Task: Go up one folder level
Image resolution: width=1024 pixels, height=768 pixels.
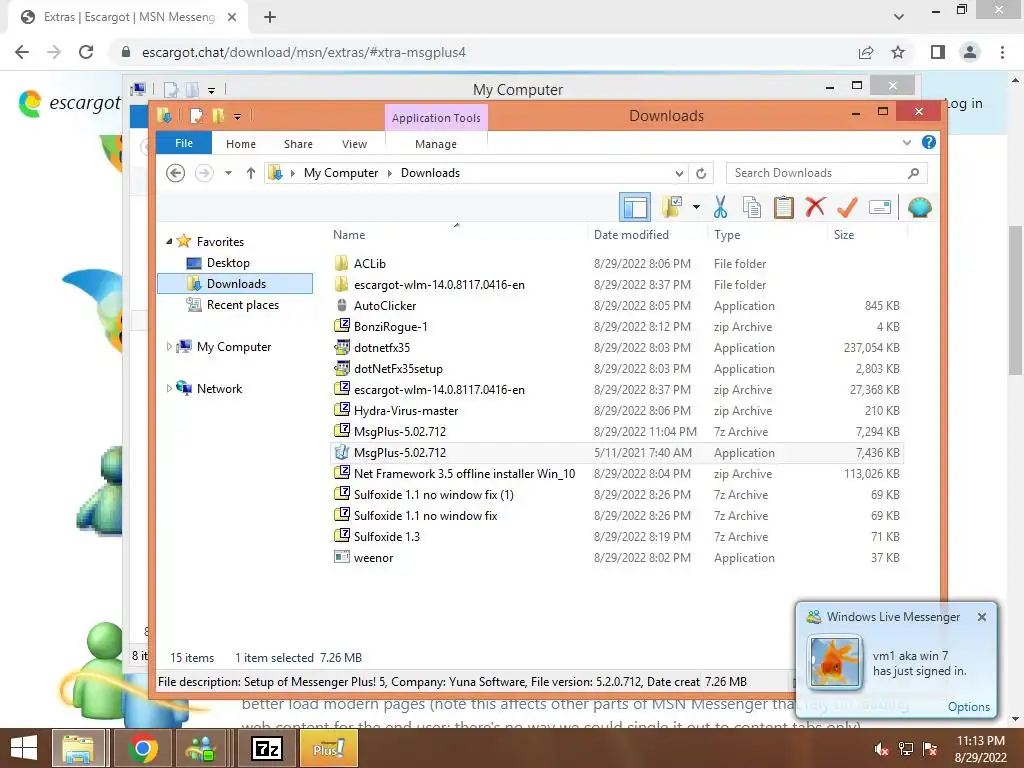Action: pyautogui.click(x=250, y=173)
